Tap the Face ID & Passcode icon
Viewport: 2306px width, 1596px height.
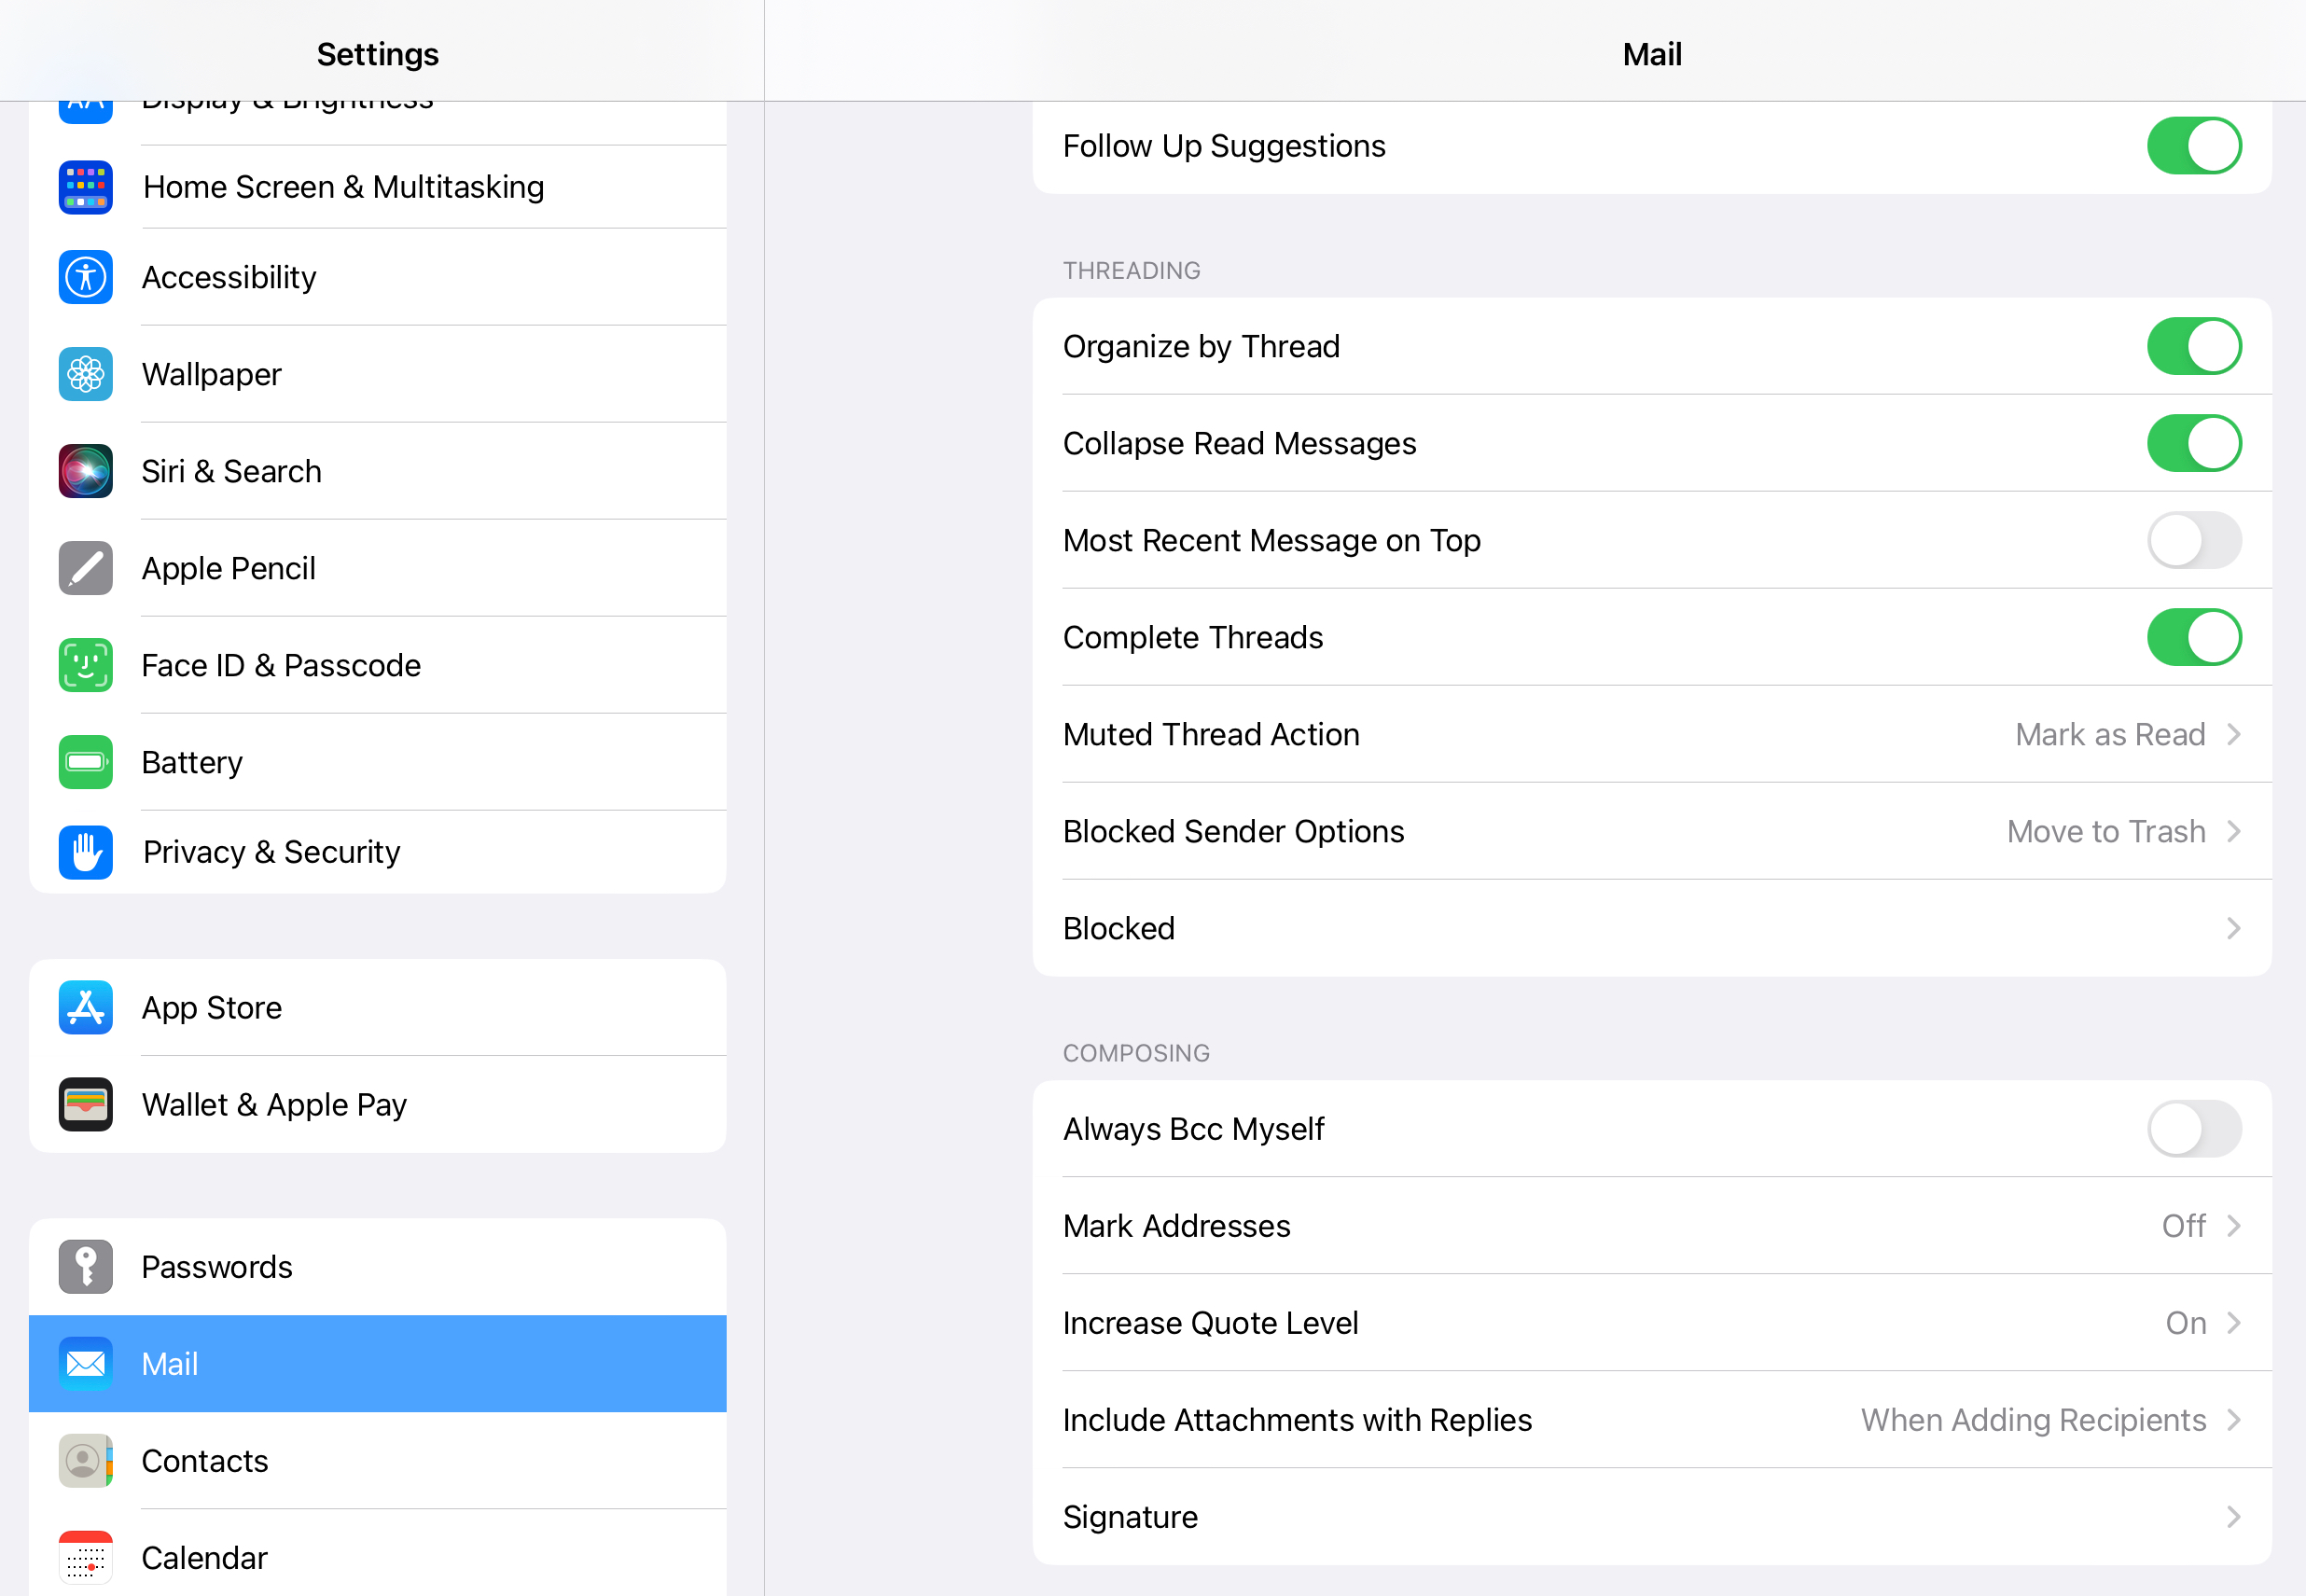click(85, 665)
